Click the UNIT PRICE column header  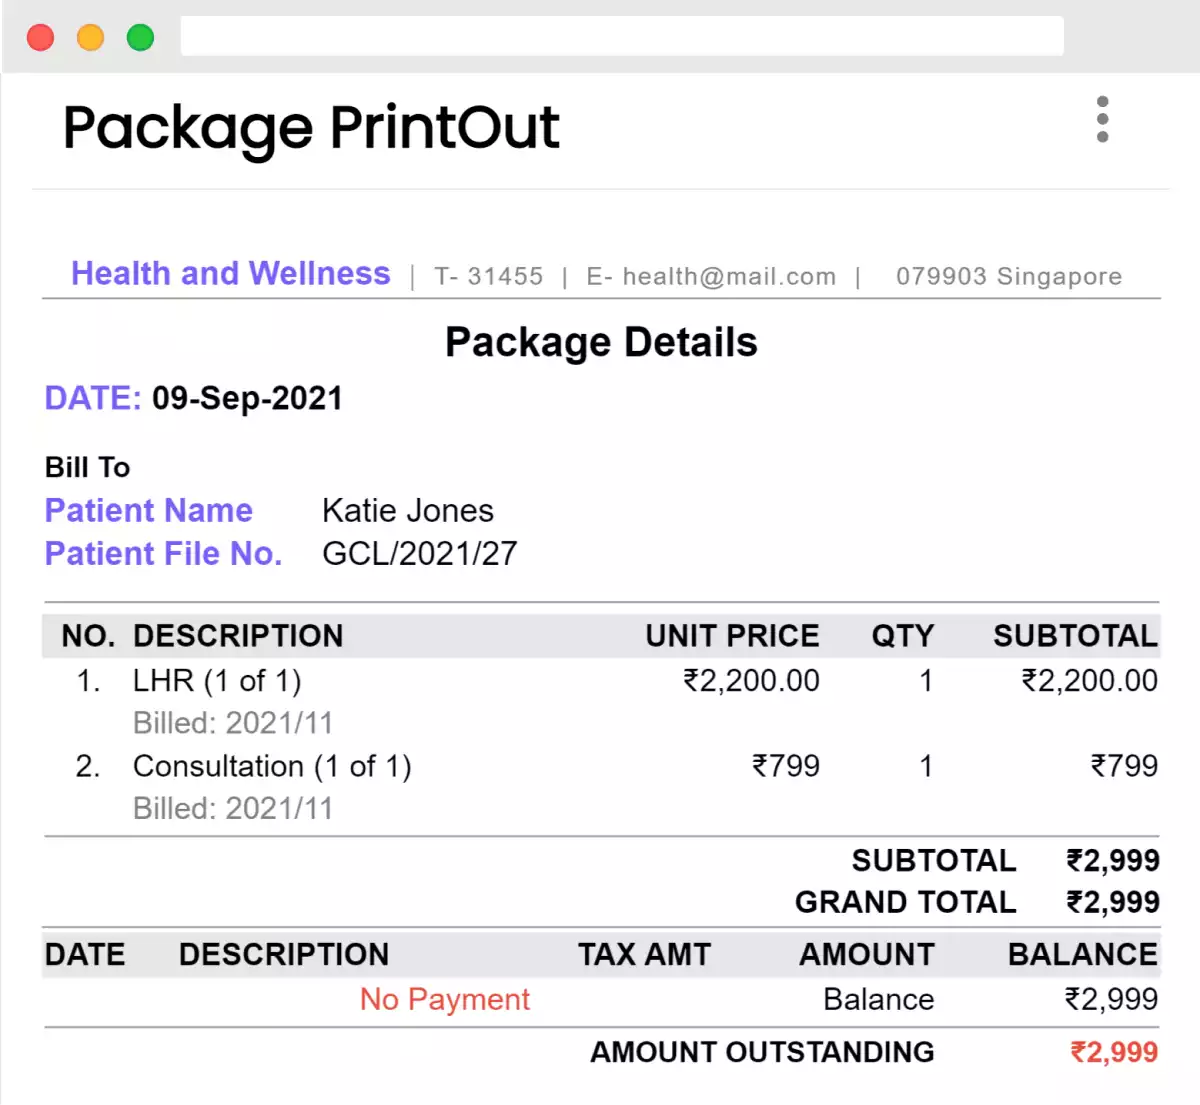point(732,636)
